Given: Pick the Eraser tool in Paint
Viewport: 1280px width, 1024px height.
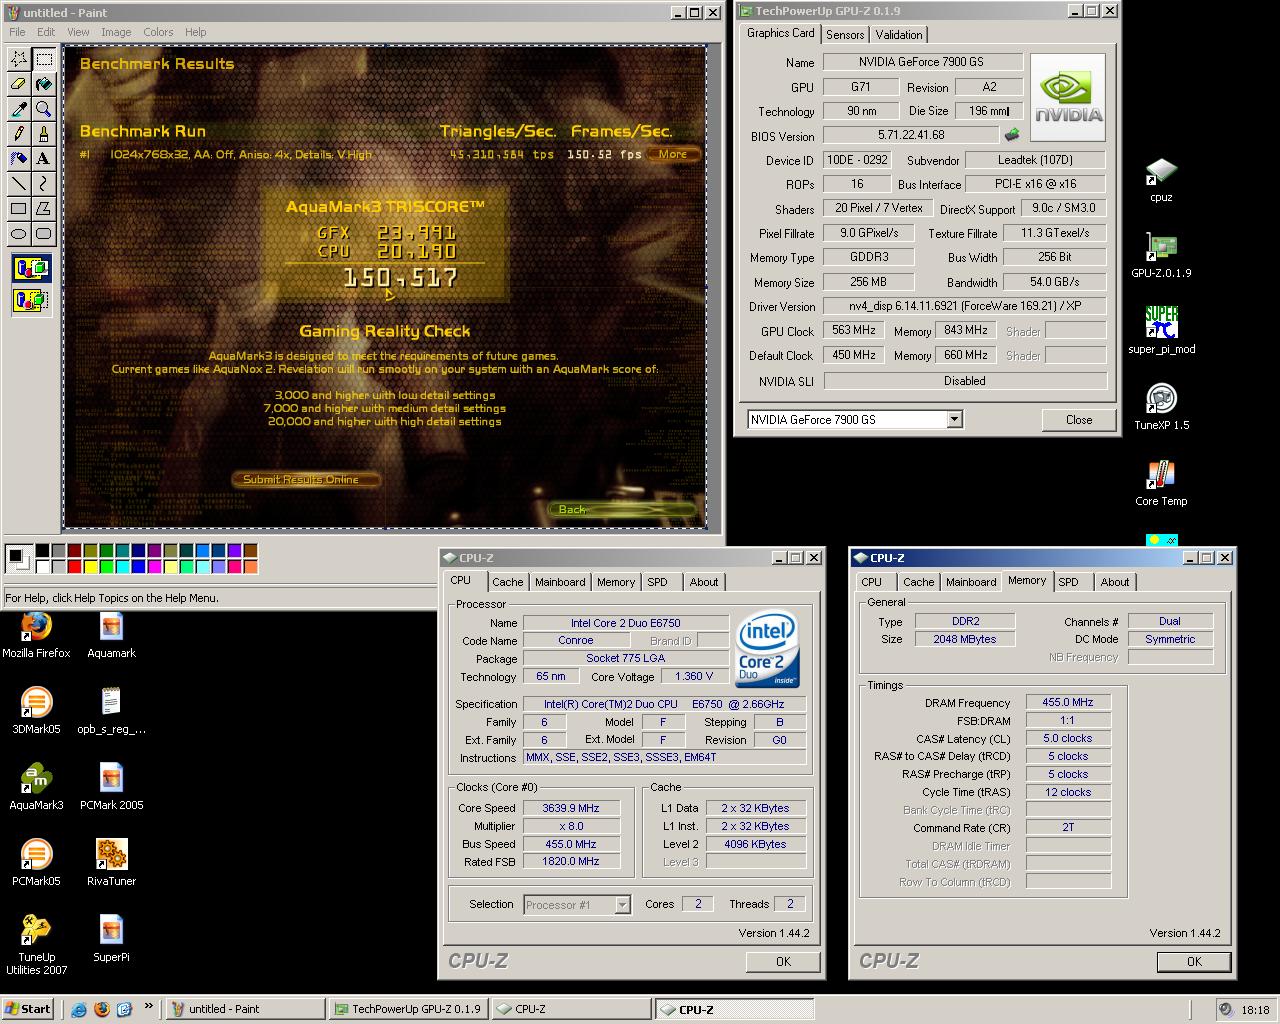Looking at the screenshot, I should [x=18, y=84].
